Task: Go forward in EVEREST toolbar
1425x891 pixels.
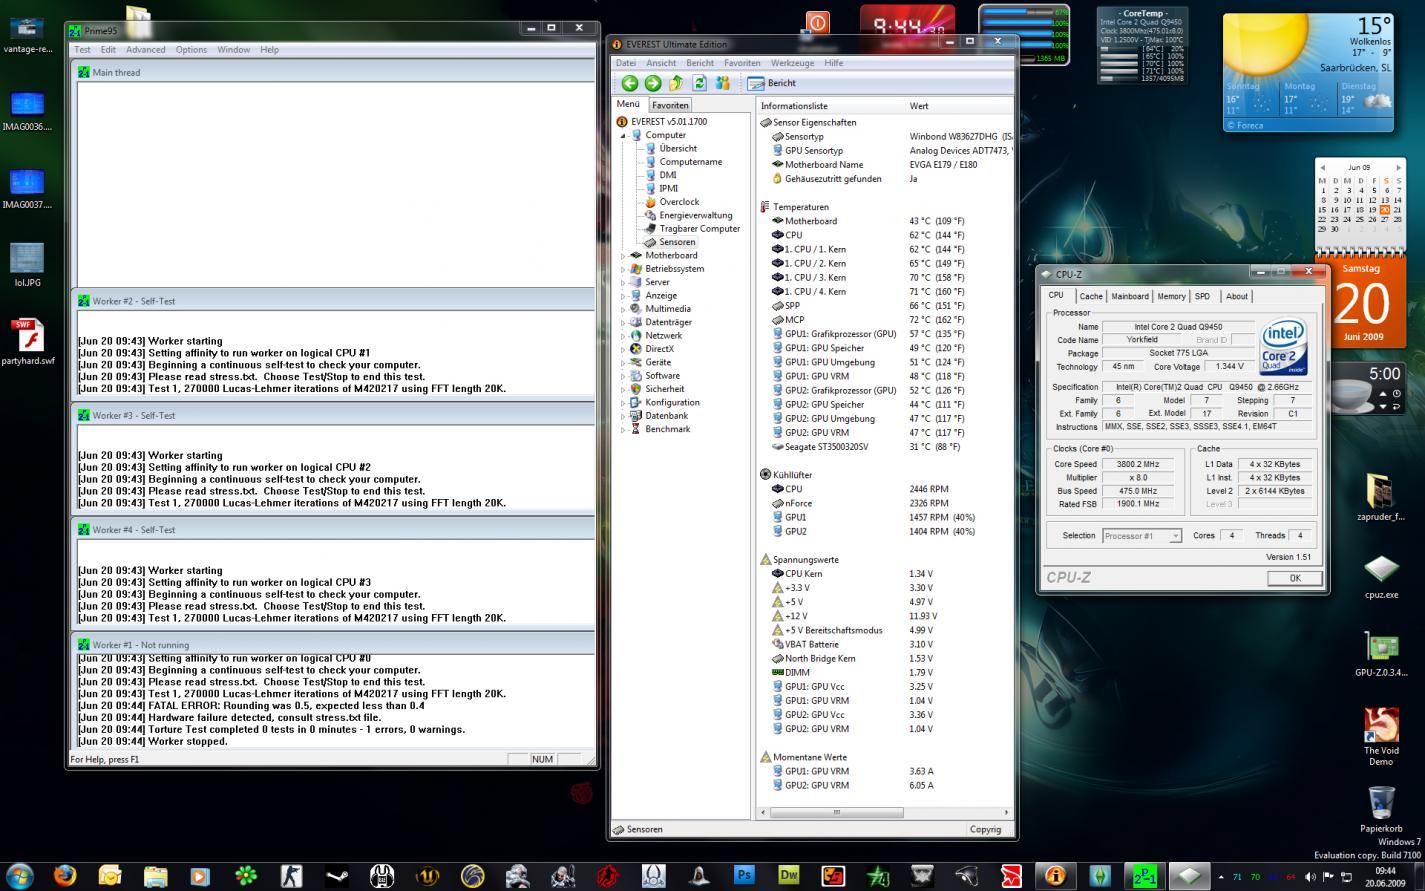Action: coord(653,83)
